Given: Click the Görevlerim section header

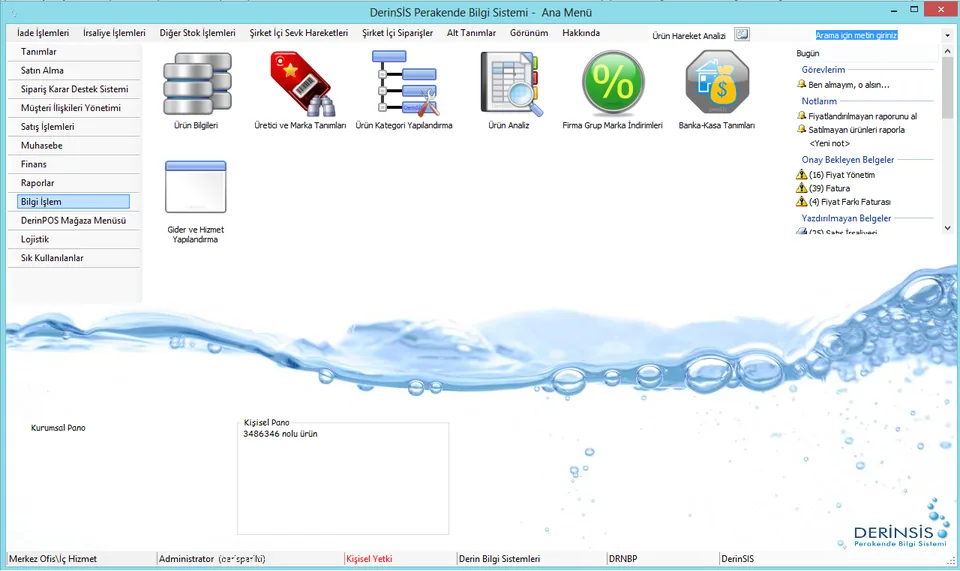Looking at the screenshot, I should point(823,70).
